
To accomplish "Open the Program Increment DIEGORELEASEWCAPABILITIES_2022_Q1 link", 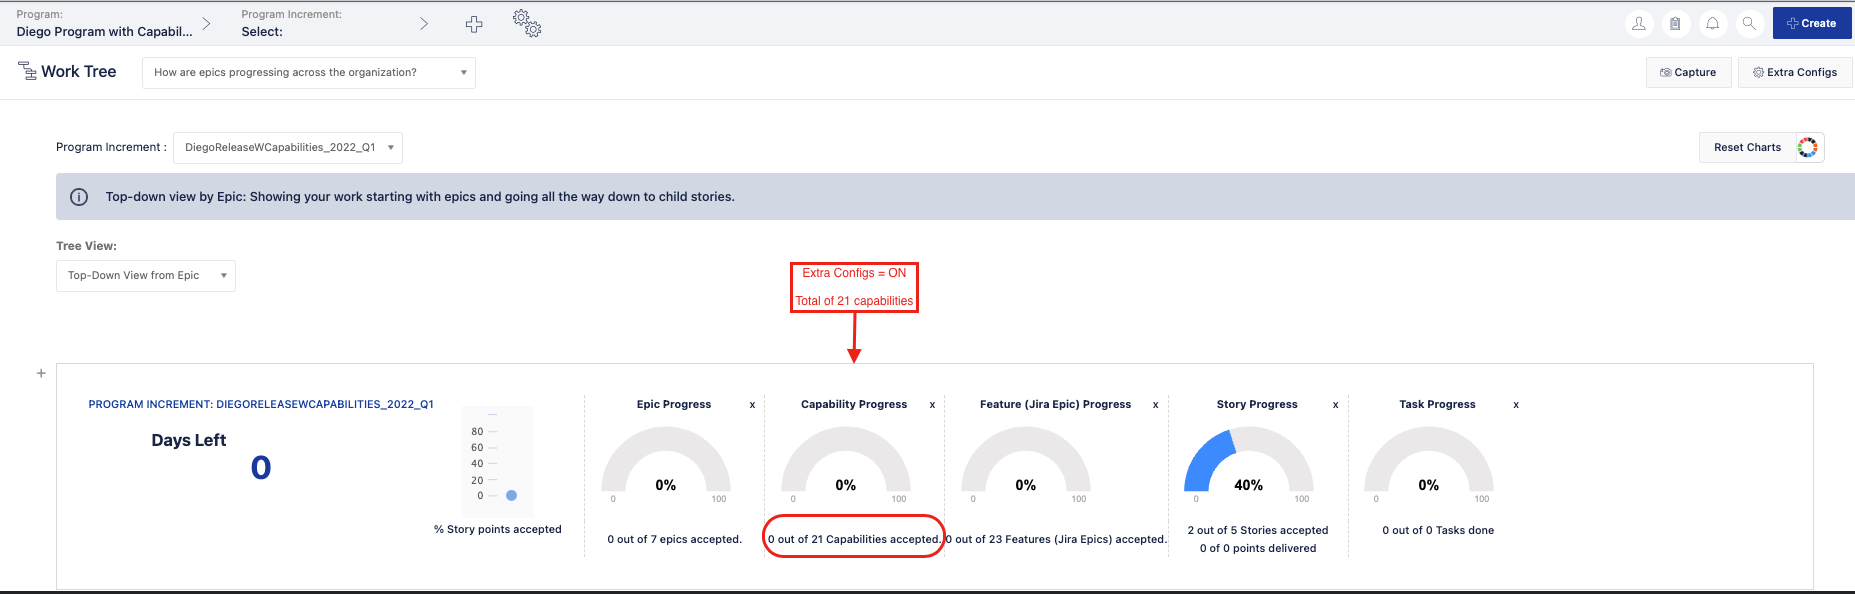I will 261,405.
